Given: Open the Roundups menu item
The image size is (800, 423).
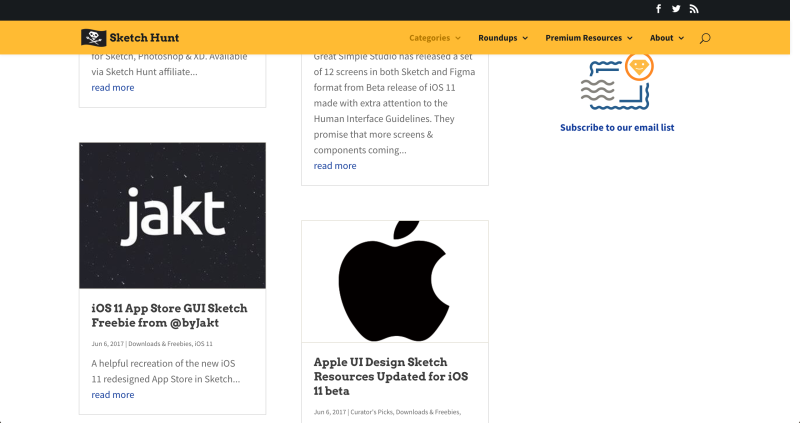Looking at the screenshot, I should click(497, 38).
